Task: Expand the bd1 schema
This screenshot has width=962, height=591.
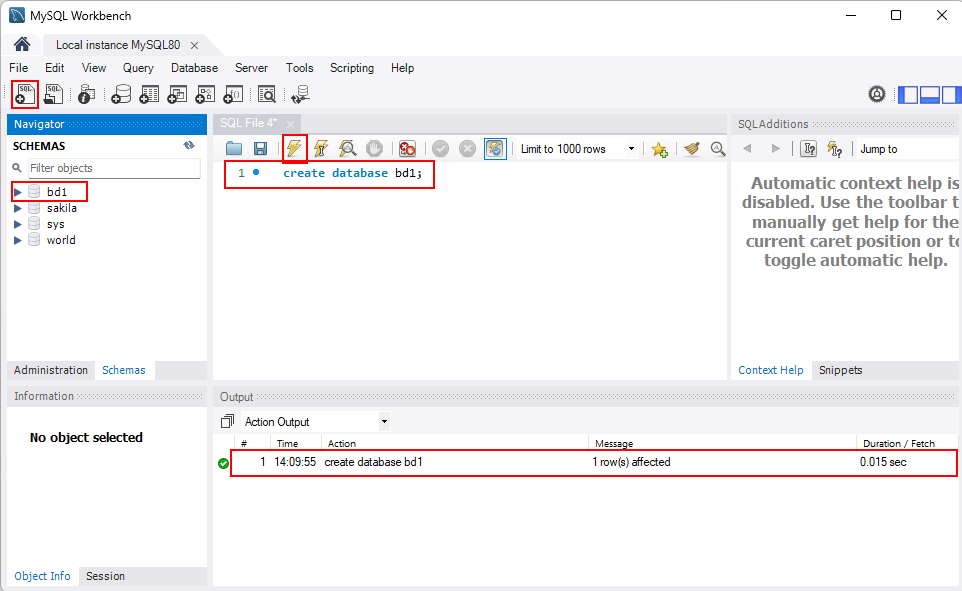Action: [18, 192]
